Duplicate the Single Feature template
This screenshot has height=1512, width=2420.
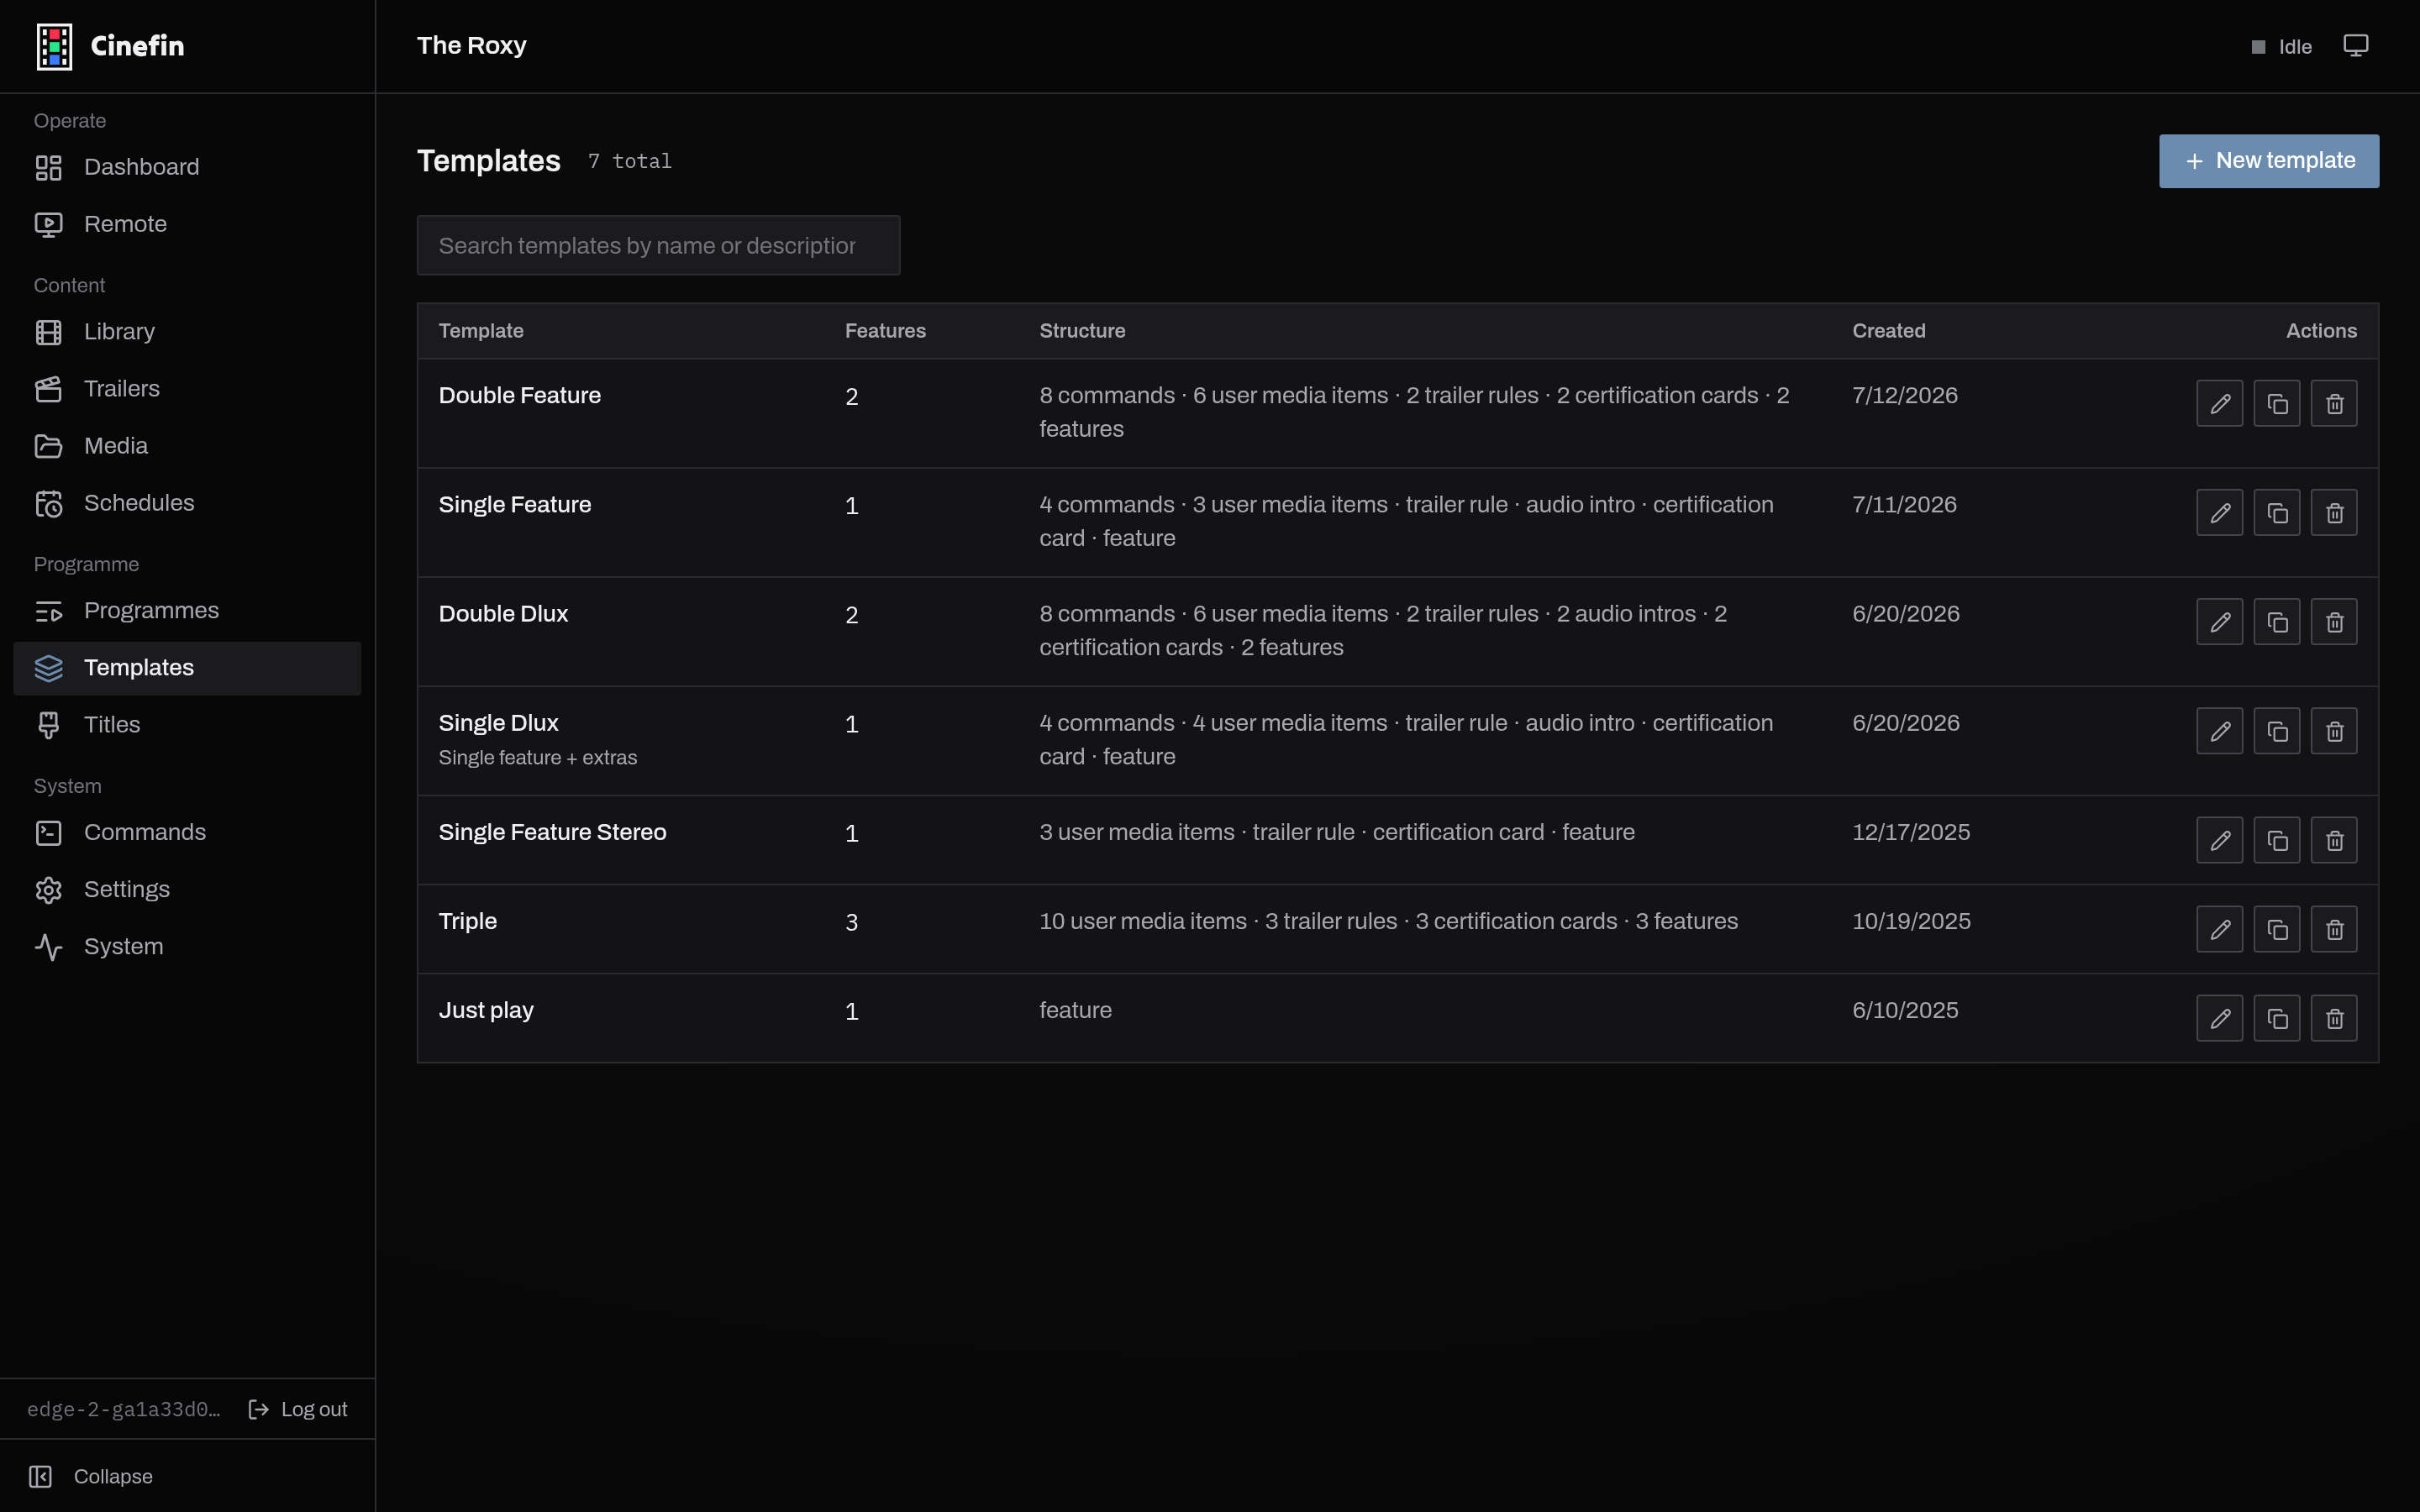[x=2277, y=512]
